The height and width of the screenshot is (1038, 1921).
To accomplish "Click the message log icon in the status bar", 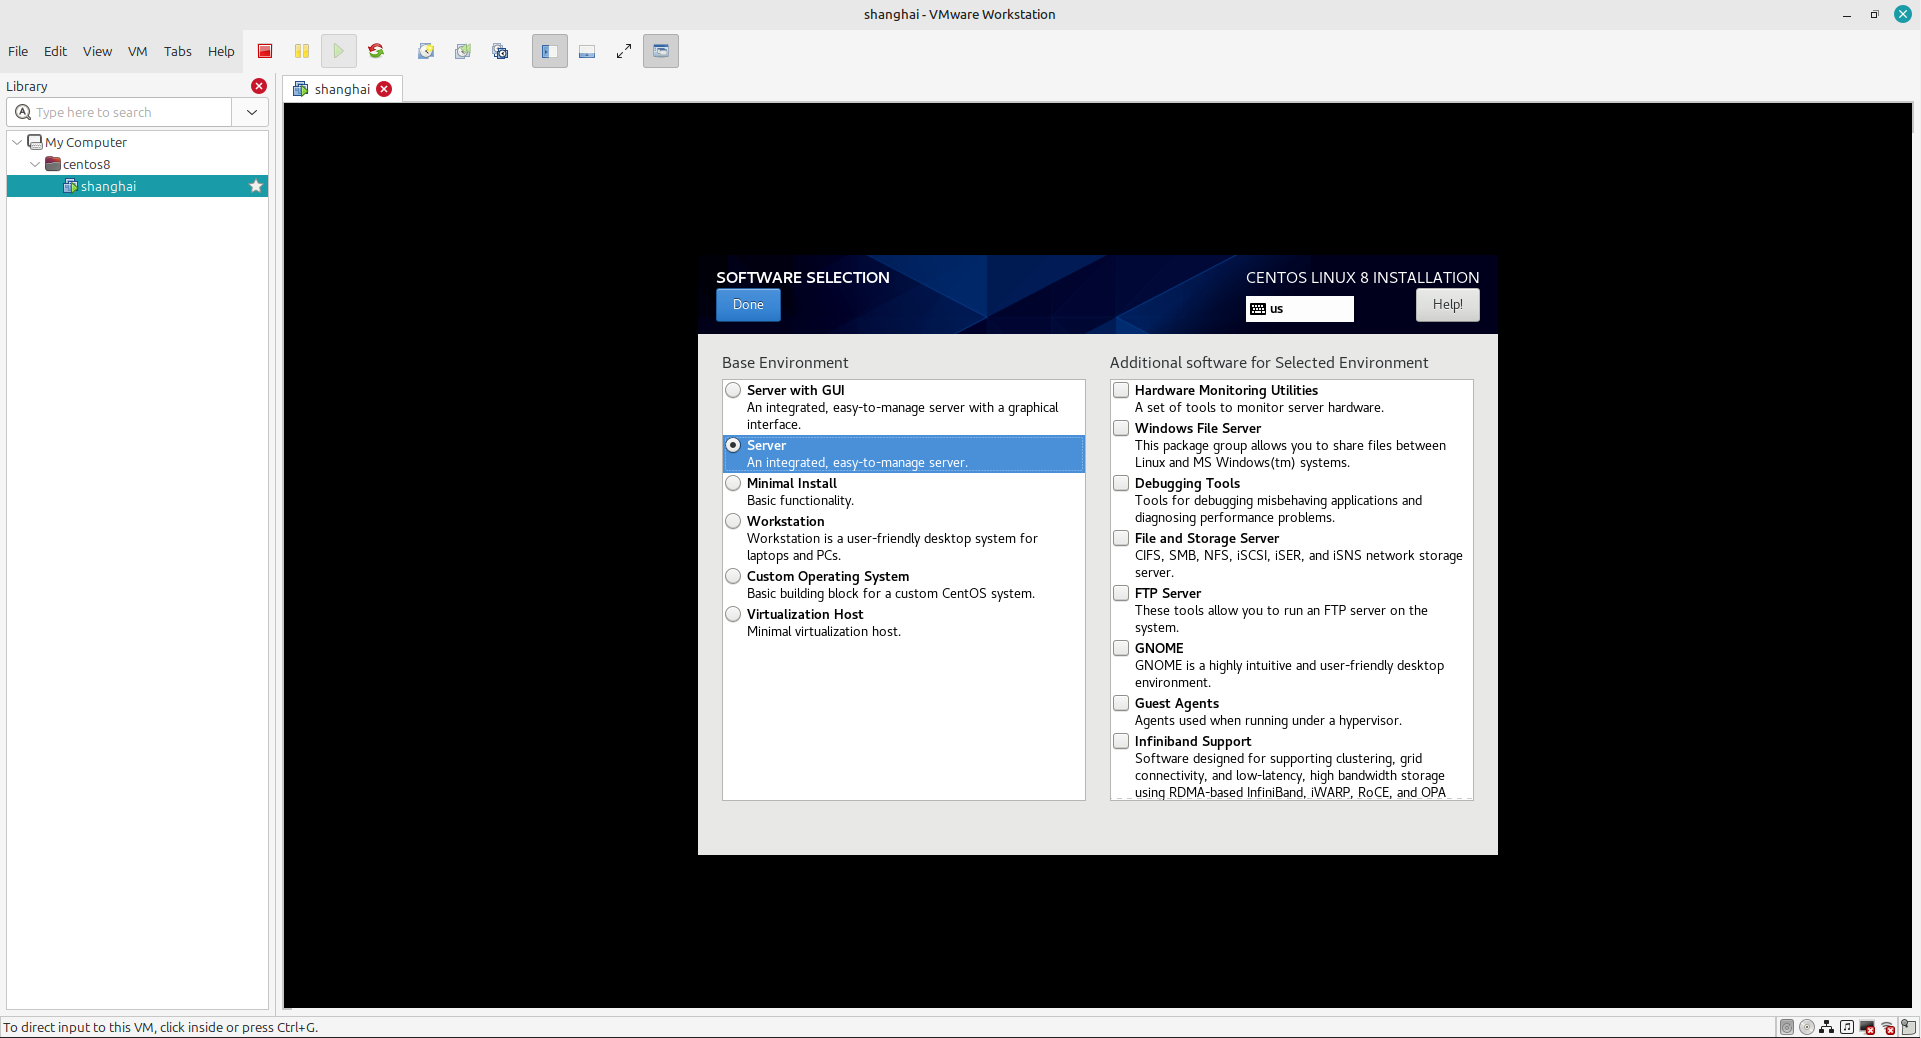I will [1909, 1027].
